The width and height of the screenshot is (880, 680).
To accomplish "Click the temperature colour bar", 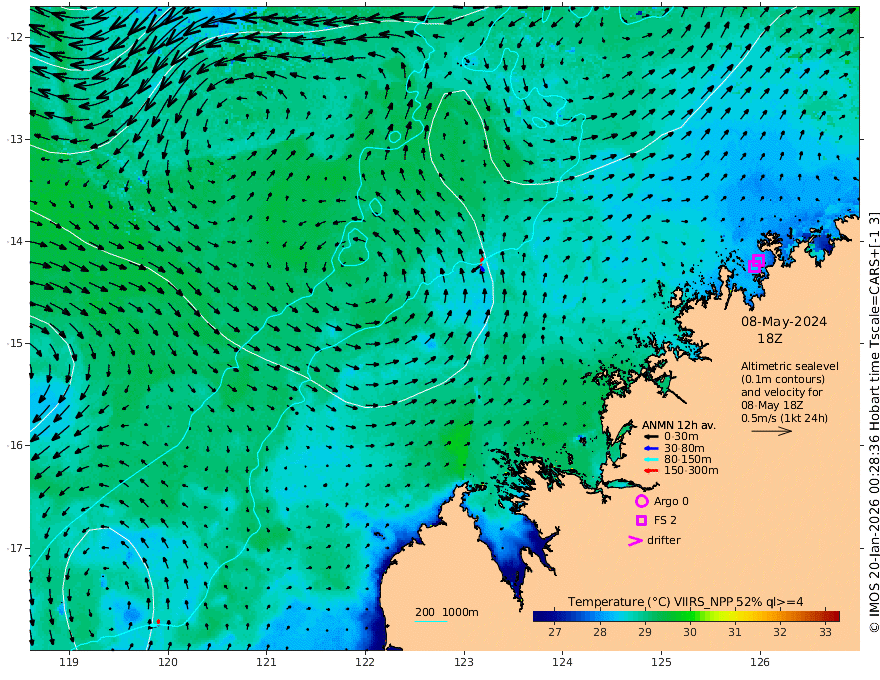I will [x=686, y=616].
